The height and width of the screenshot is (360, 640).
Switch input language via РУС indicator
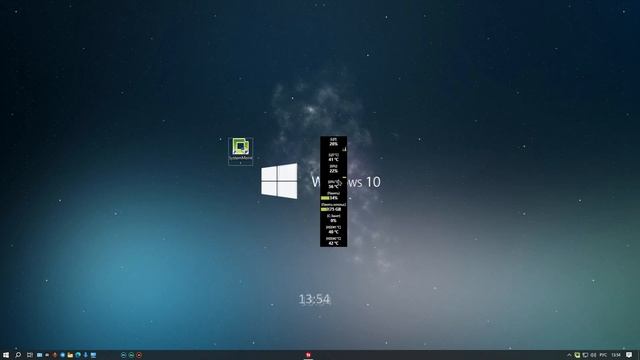coord(603,355)
